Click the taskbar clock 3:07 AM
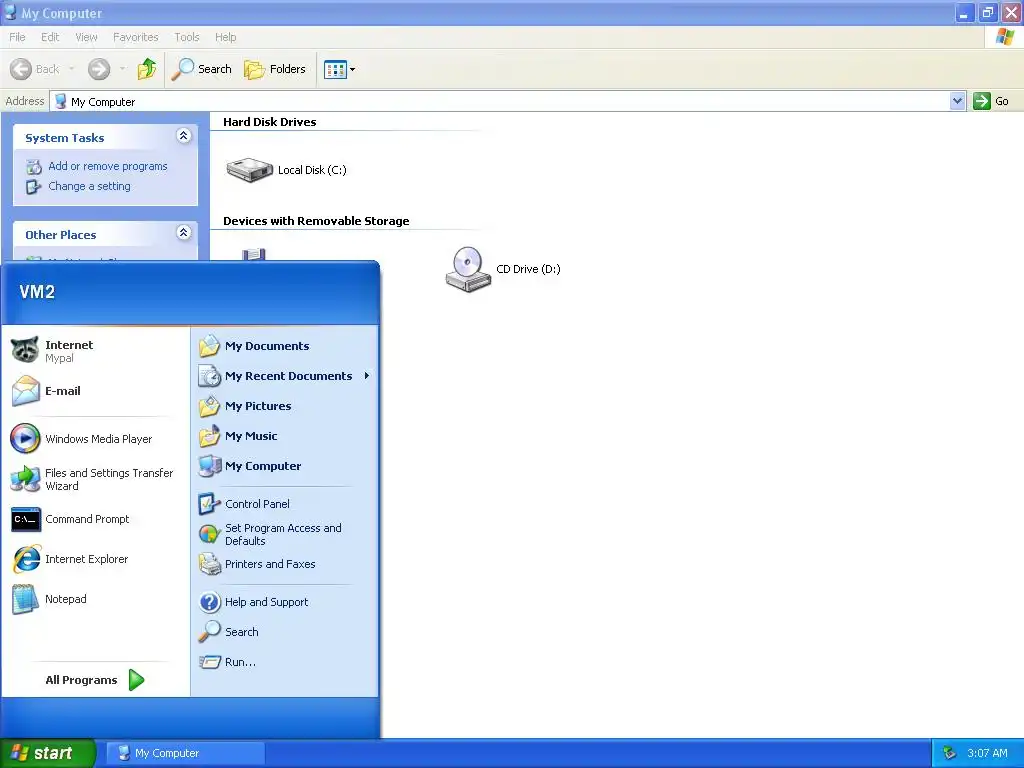Viewport: 1024px width, 768px height. 987,753
